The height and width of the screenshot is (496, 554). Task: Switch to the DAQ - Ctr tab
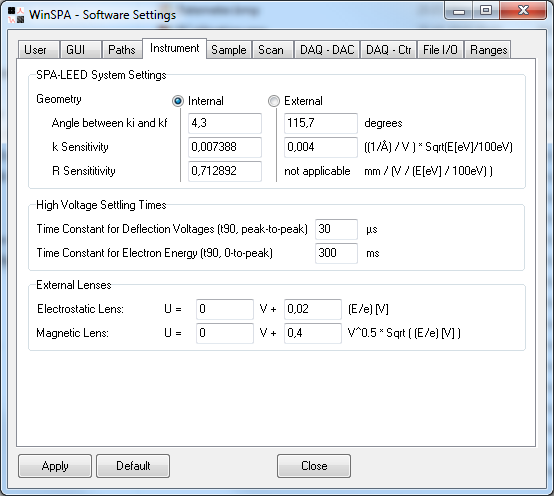tap(388, 49)
